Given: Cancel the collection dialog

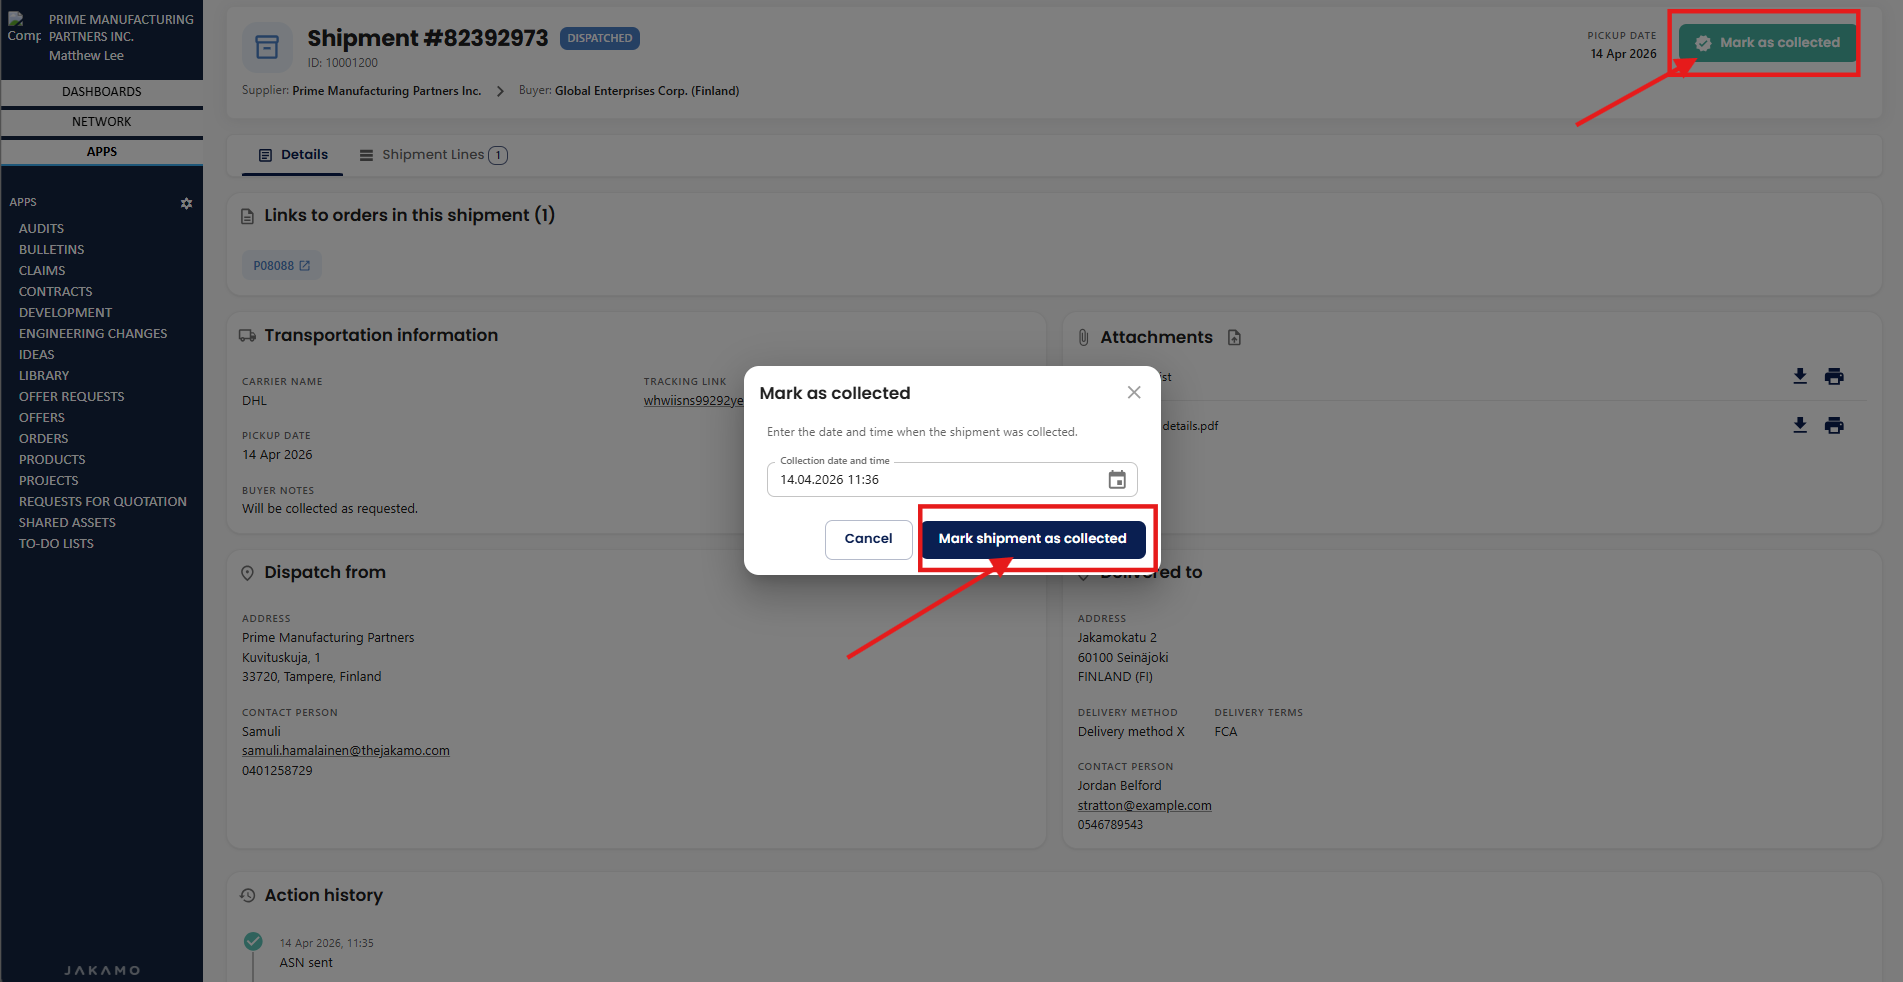Looking at the screenshot, I should pyautogui.click(x=868, y=539).
